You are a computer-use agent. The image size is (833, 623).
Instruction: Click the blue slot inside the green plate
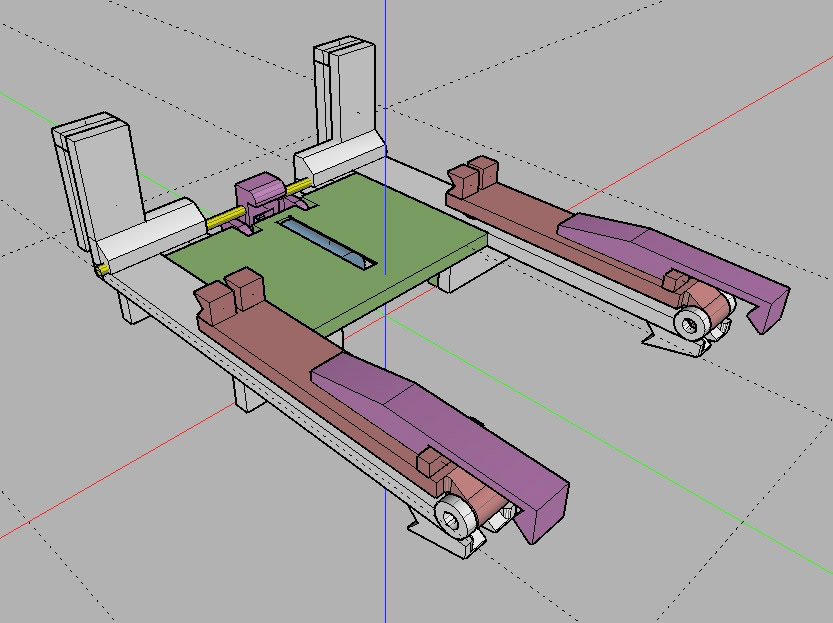coord(328,244)
